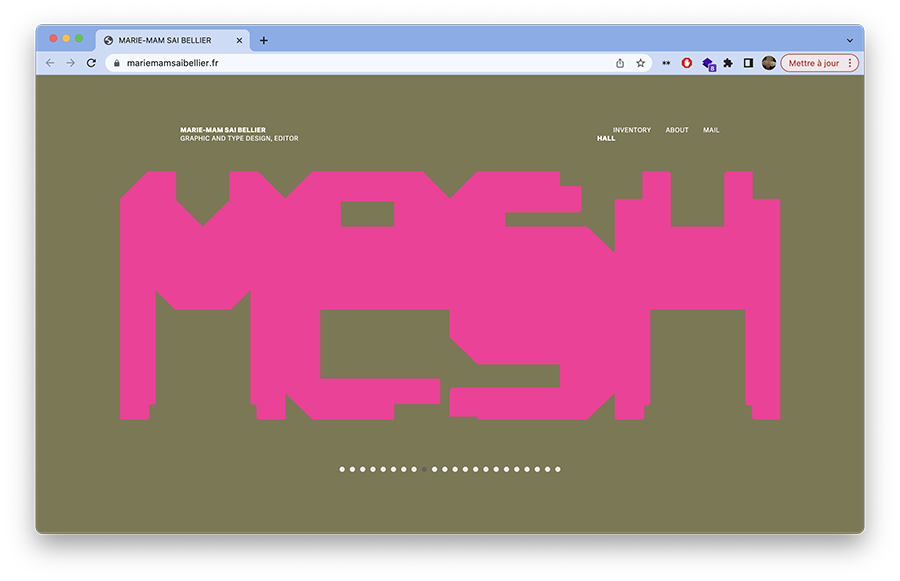900x581 pixels.
Task: Select the first carousel dot
Action: (342, 469)
